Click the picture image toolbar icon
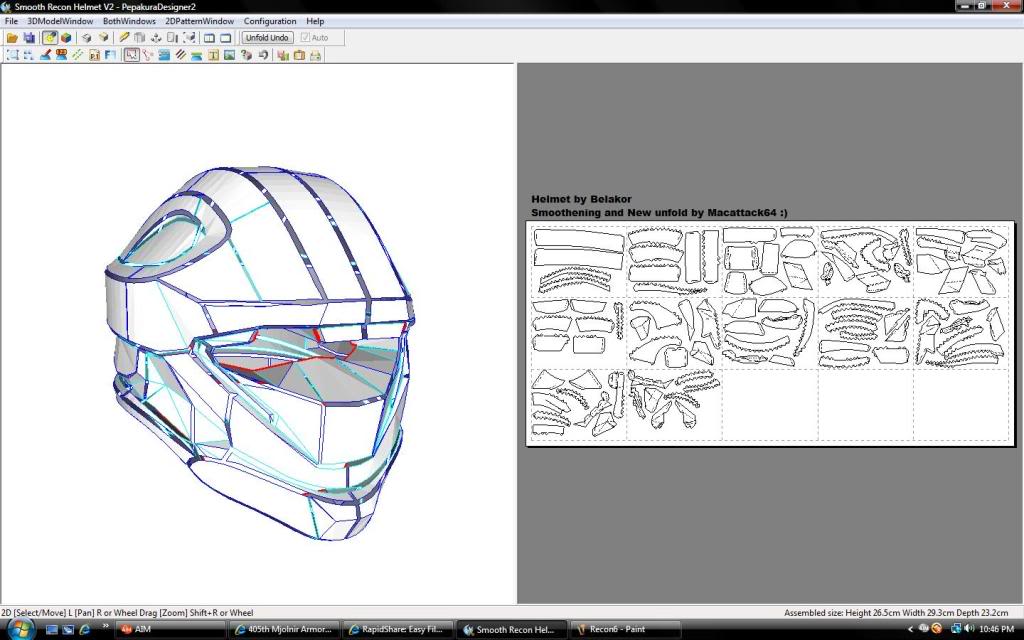The height and width of the screenshot is (640, 1024). (230, 55)
